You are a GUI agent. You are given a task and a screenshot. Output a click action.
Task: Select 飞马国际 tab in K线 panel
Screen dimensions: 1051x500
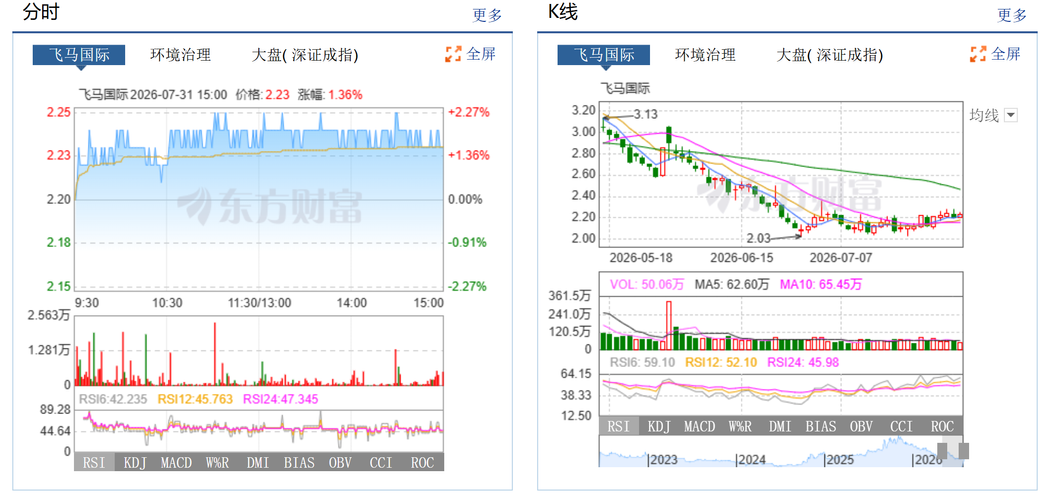604,55
